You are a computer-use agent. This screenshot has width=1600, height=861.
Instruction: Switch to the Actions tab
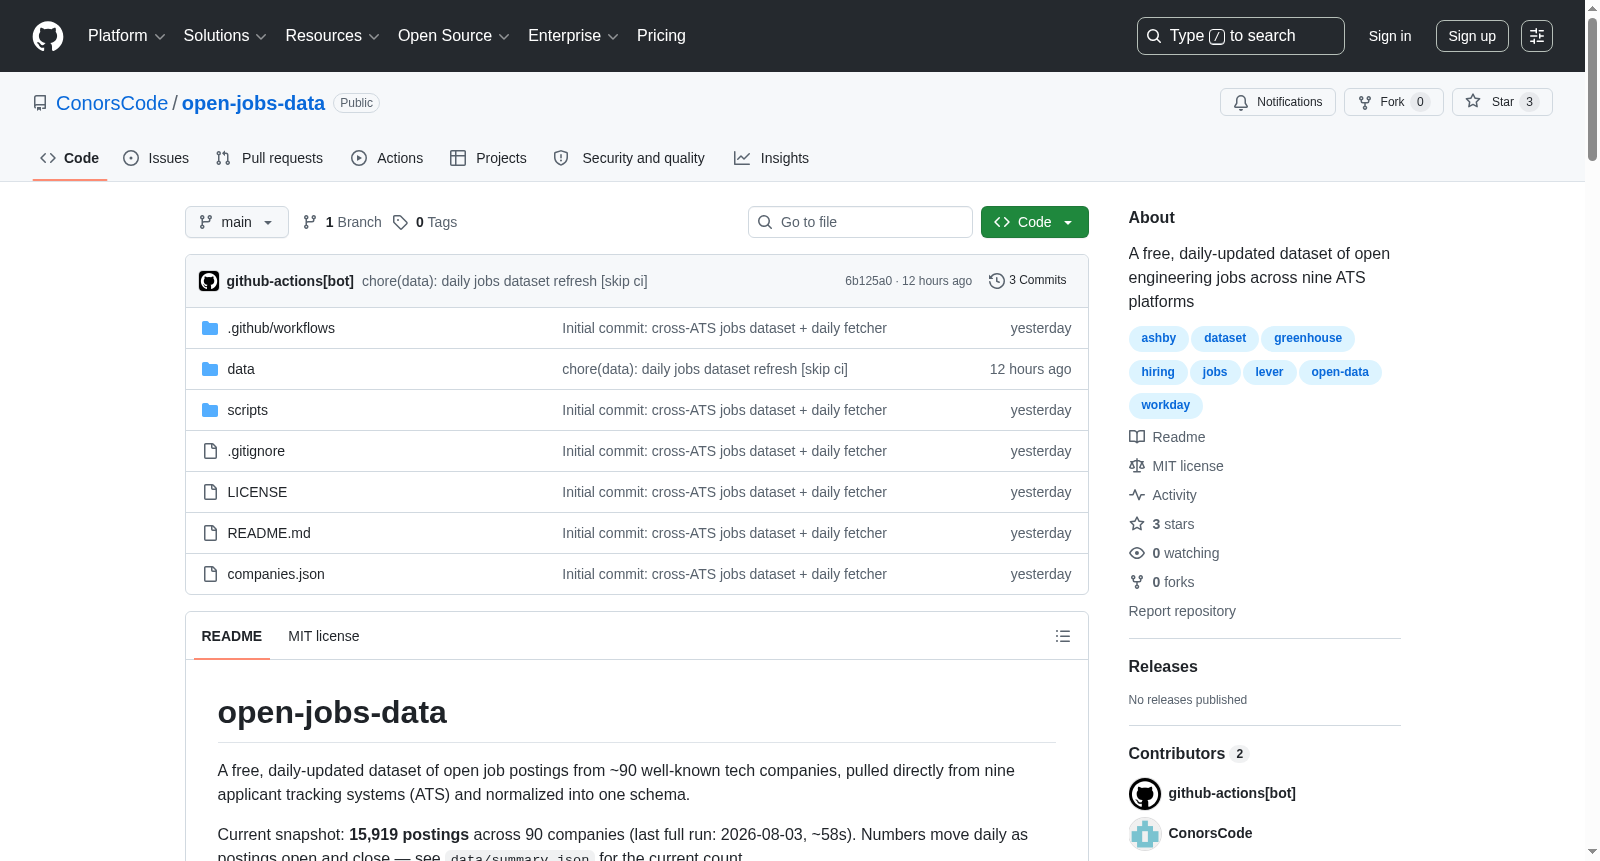[x=387, y=158]
